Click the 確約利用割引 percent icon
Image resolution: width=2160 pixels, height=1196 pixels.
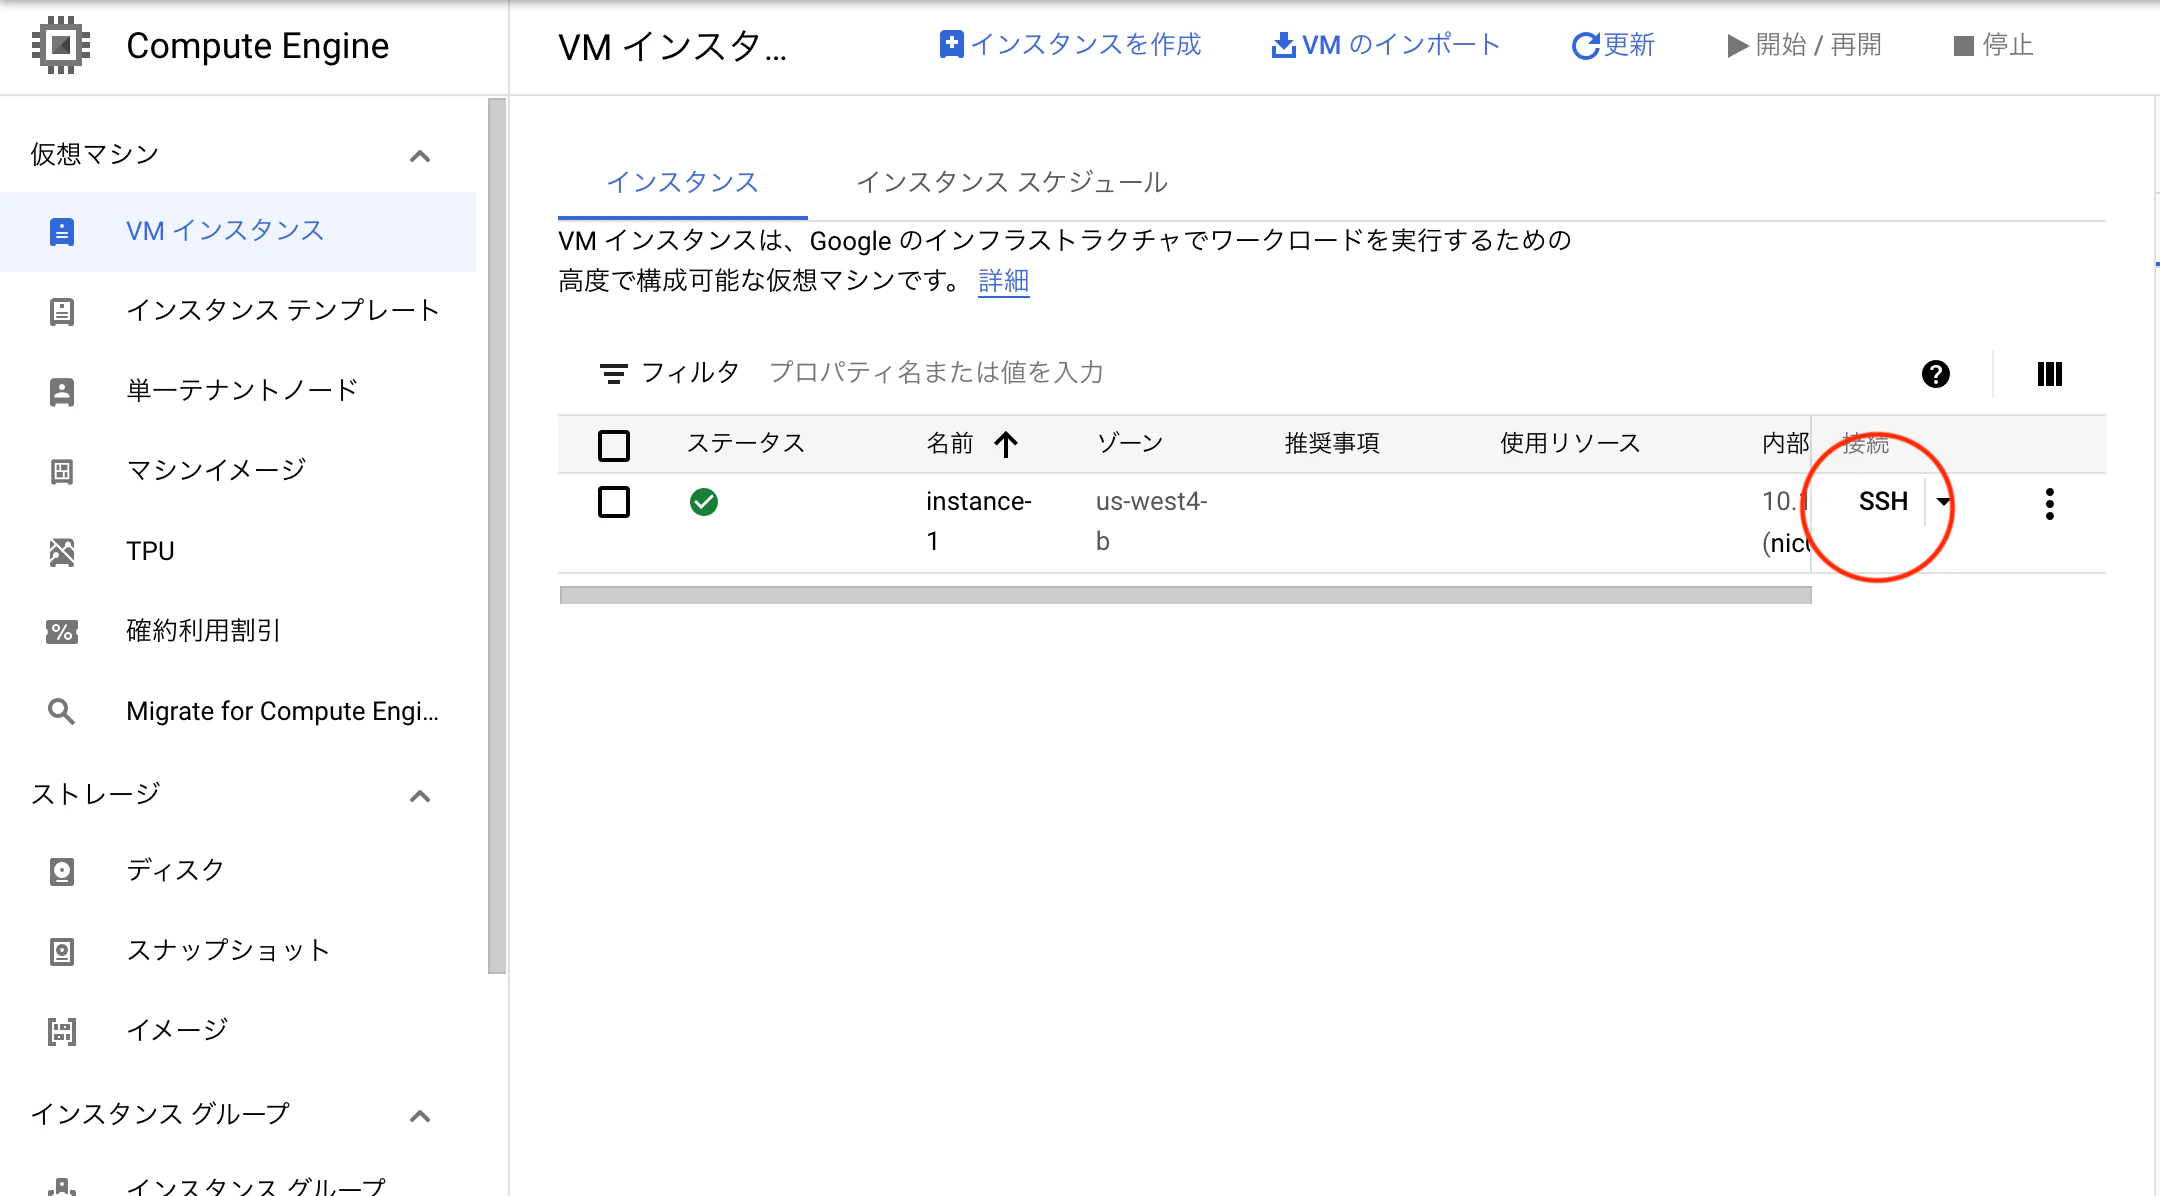coord(62,632)
